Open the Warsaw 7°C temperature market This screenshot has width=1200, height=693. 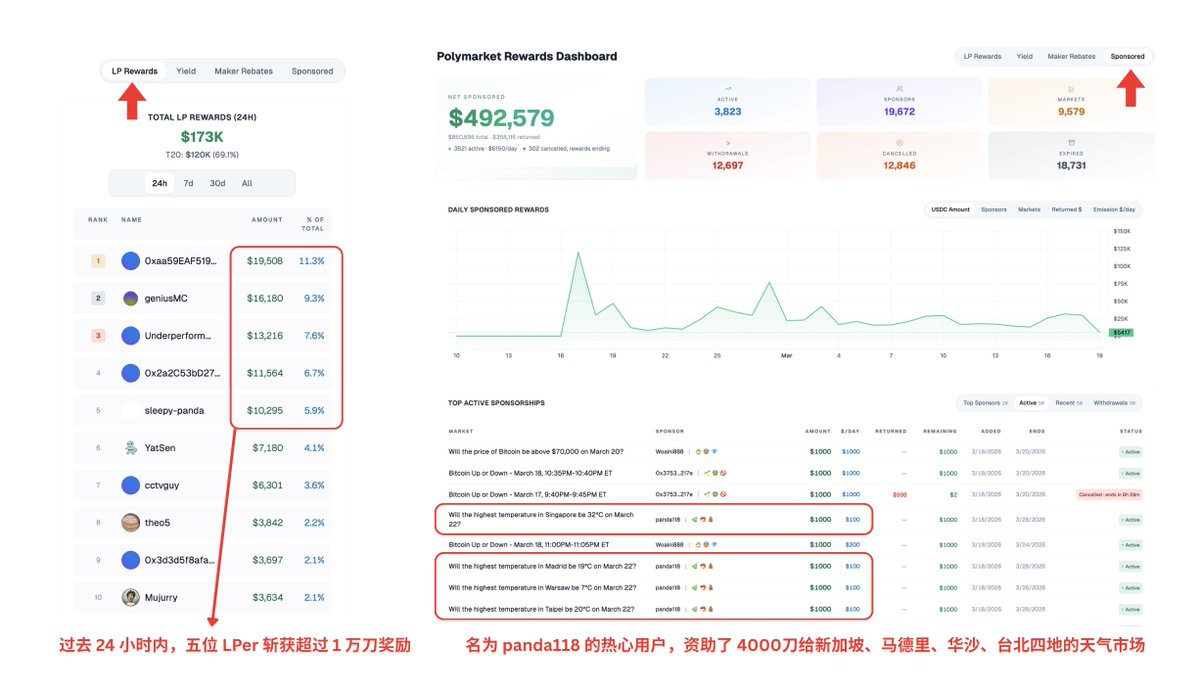pyautogui.click(x=542, y=588)
